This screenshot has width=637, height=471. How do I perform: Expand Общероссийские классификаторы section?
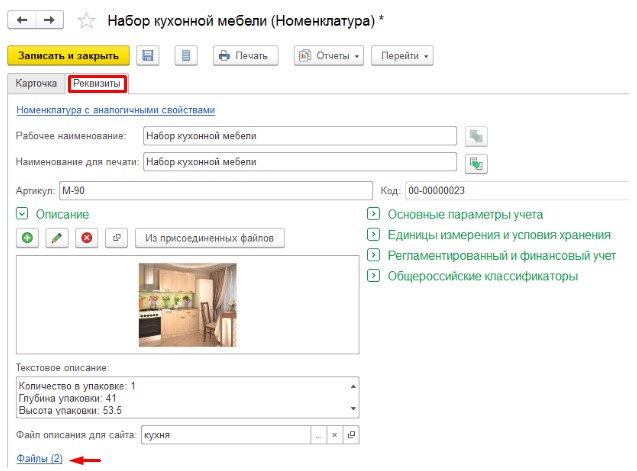[373, 276]
